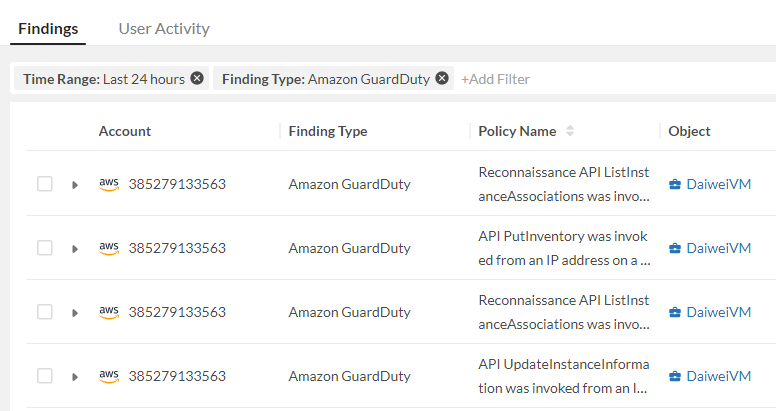Viewport: 776px width, 411px height.
Task: Select checkbox for first finding row
Action: tap(45, 184)
